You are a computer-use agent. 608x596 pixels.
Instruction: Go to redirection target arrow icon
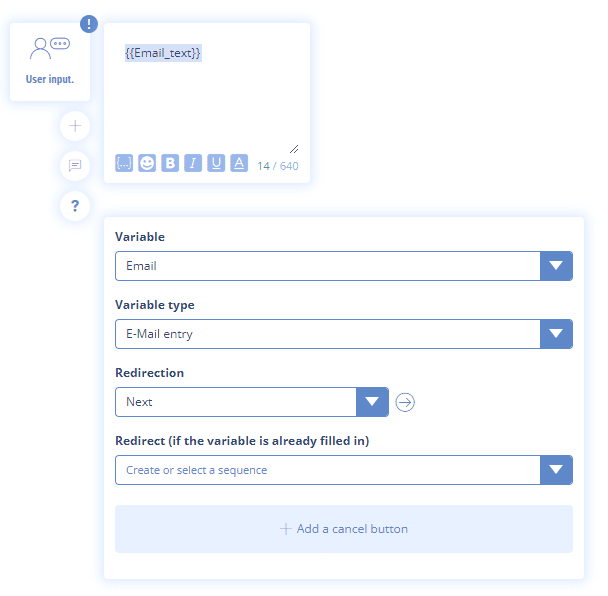[x=405, y=402]
